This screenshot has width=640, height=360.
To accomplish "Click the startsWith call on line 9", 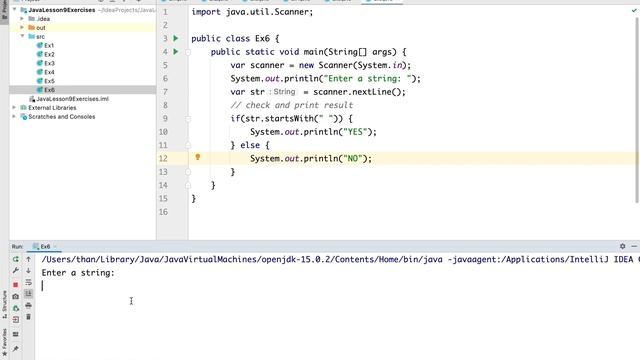I will point(289,118).
